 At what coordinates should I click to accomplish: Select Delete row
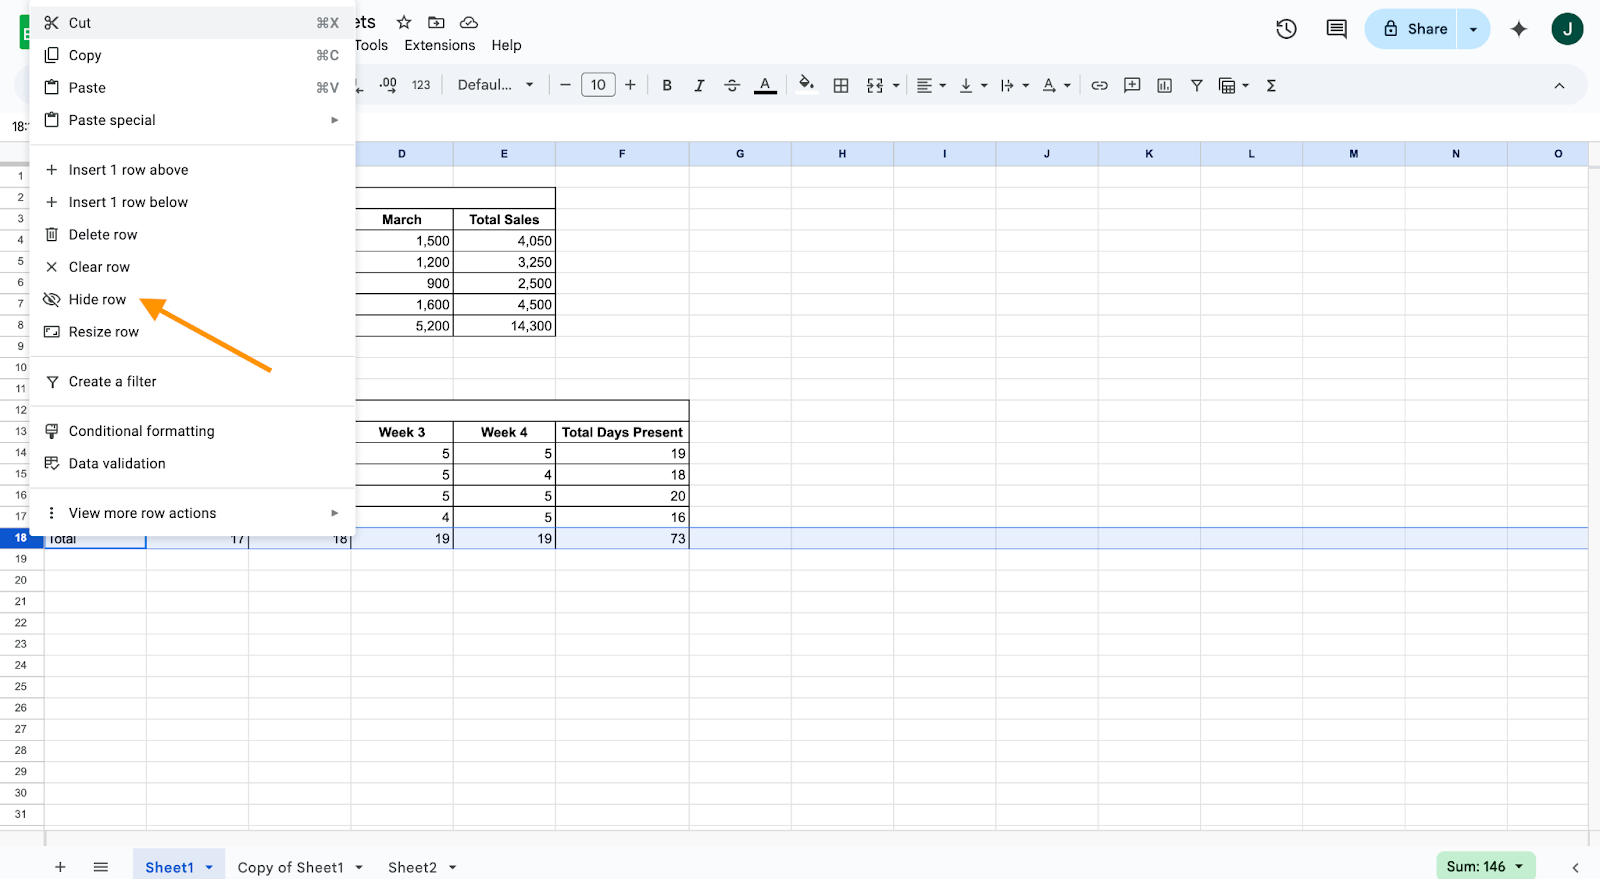pos(192,235)
